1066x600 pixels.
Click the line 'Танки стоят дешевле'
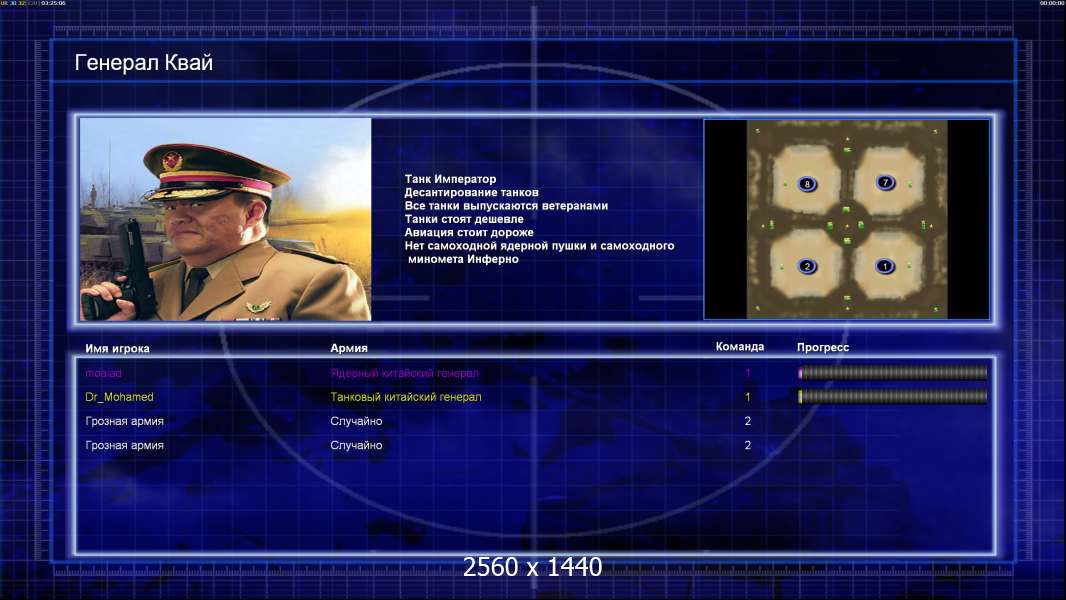pyautogui.click(x=464, y=219)
